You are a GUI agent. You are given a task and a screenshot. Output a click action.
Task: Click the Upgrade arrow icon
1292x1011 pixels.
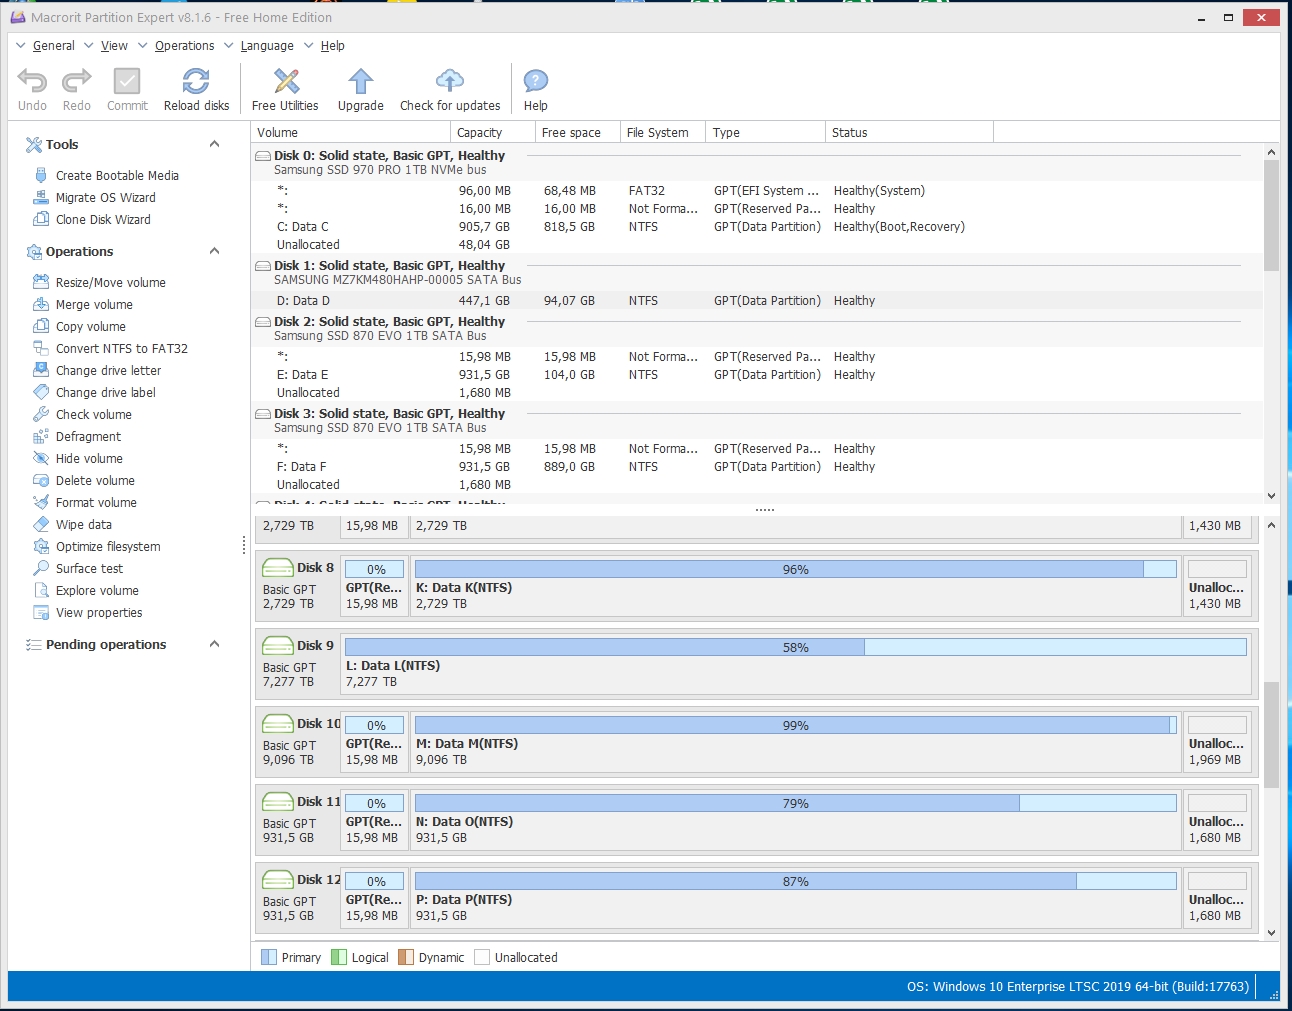[360, 82]
